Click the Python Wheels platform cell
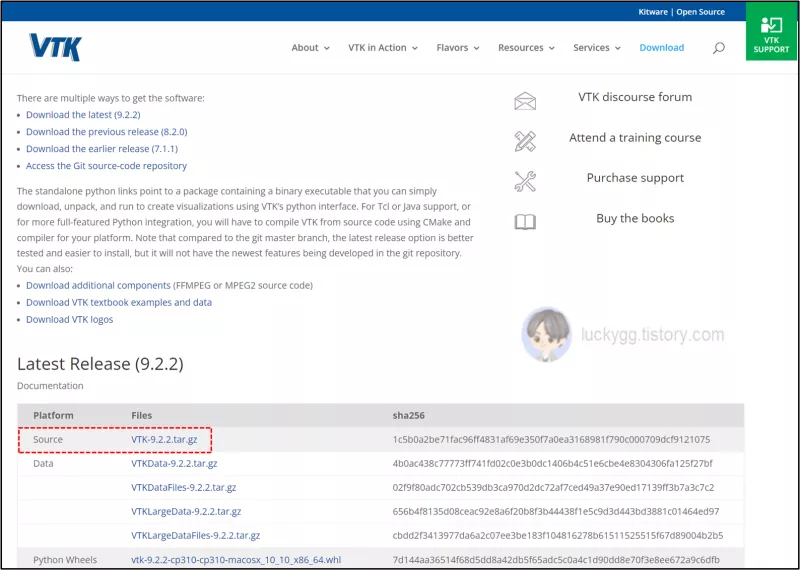 click(x=65, y=560)
